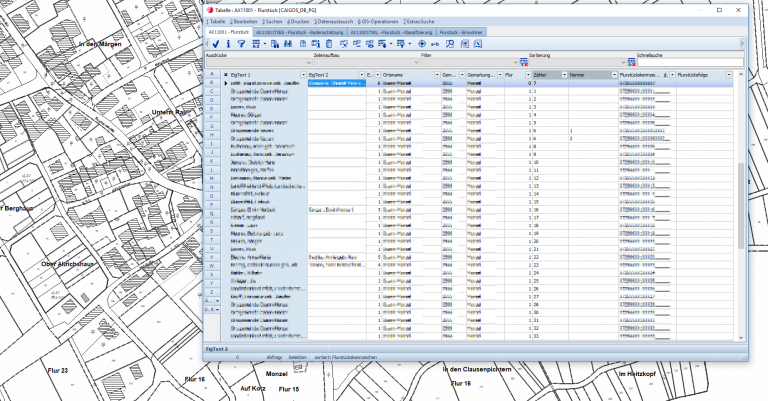Jump to letter M in index strip
This screenshot has width=768, height=401.
coord(212,179)
